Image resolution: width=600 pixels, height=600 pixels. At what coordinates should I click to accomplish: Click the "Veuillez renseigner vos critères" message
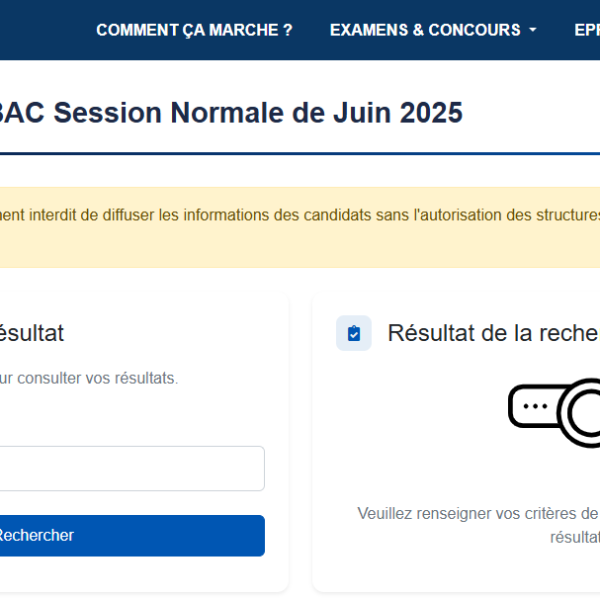tap(478, 514)
